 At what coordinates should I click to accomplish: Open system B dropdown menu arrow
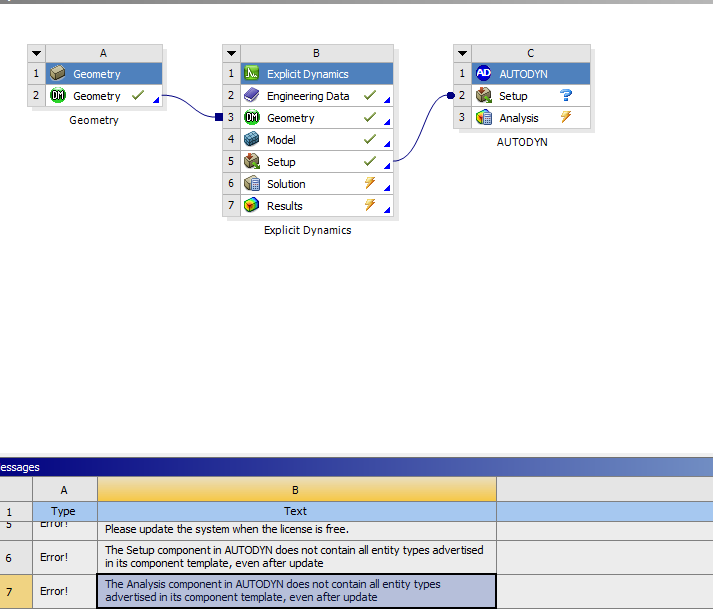[x=231, y=53]
